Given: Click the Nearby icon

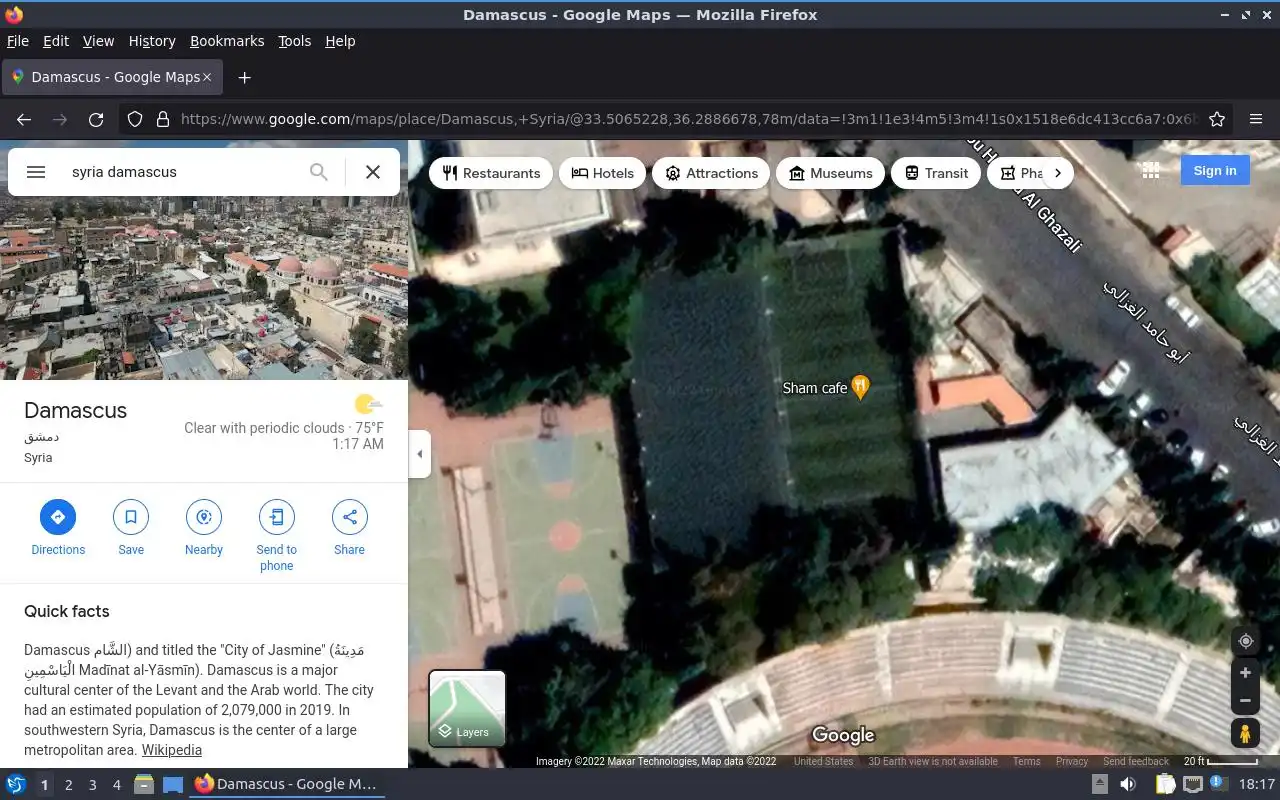Looking at the screenshot, I should pyautogui.click(x=204, y=517).
